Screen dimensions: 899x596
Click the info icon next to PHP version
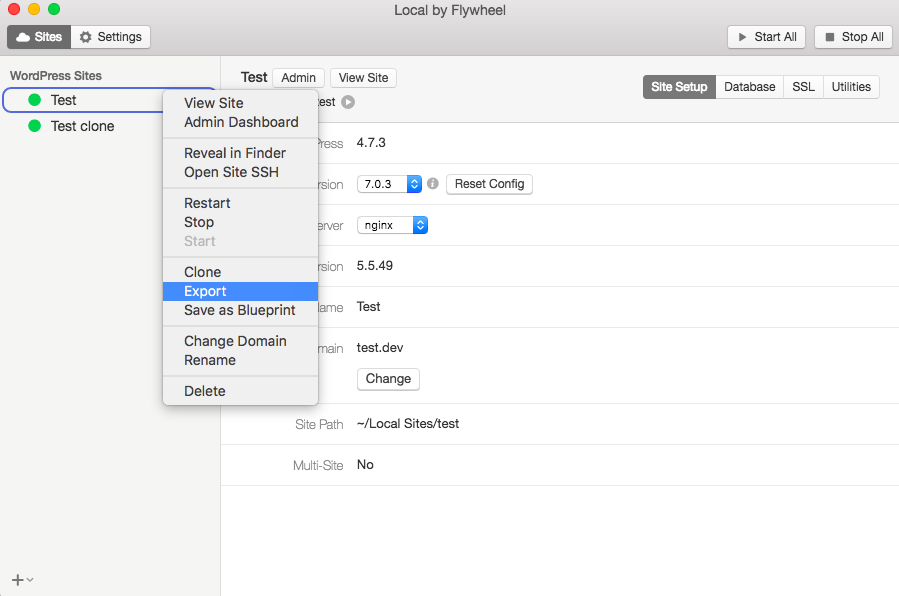433,183
